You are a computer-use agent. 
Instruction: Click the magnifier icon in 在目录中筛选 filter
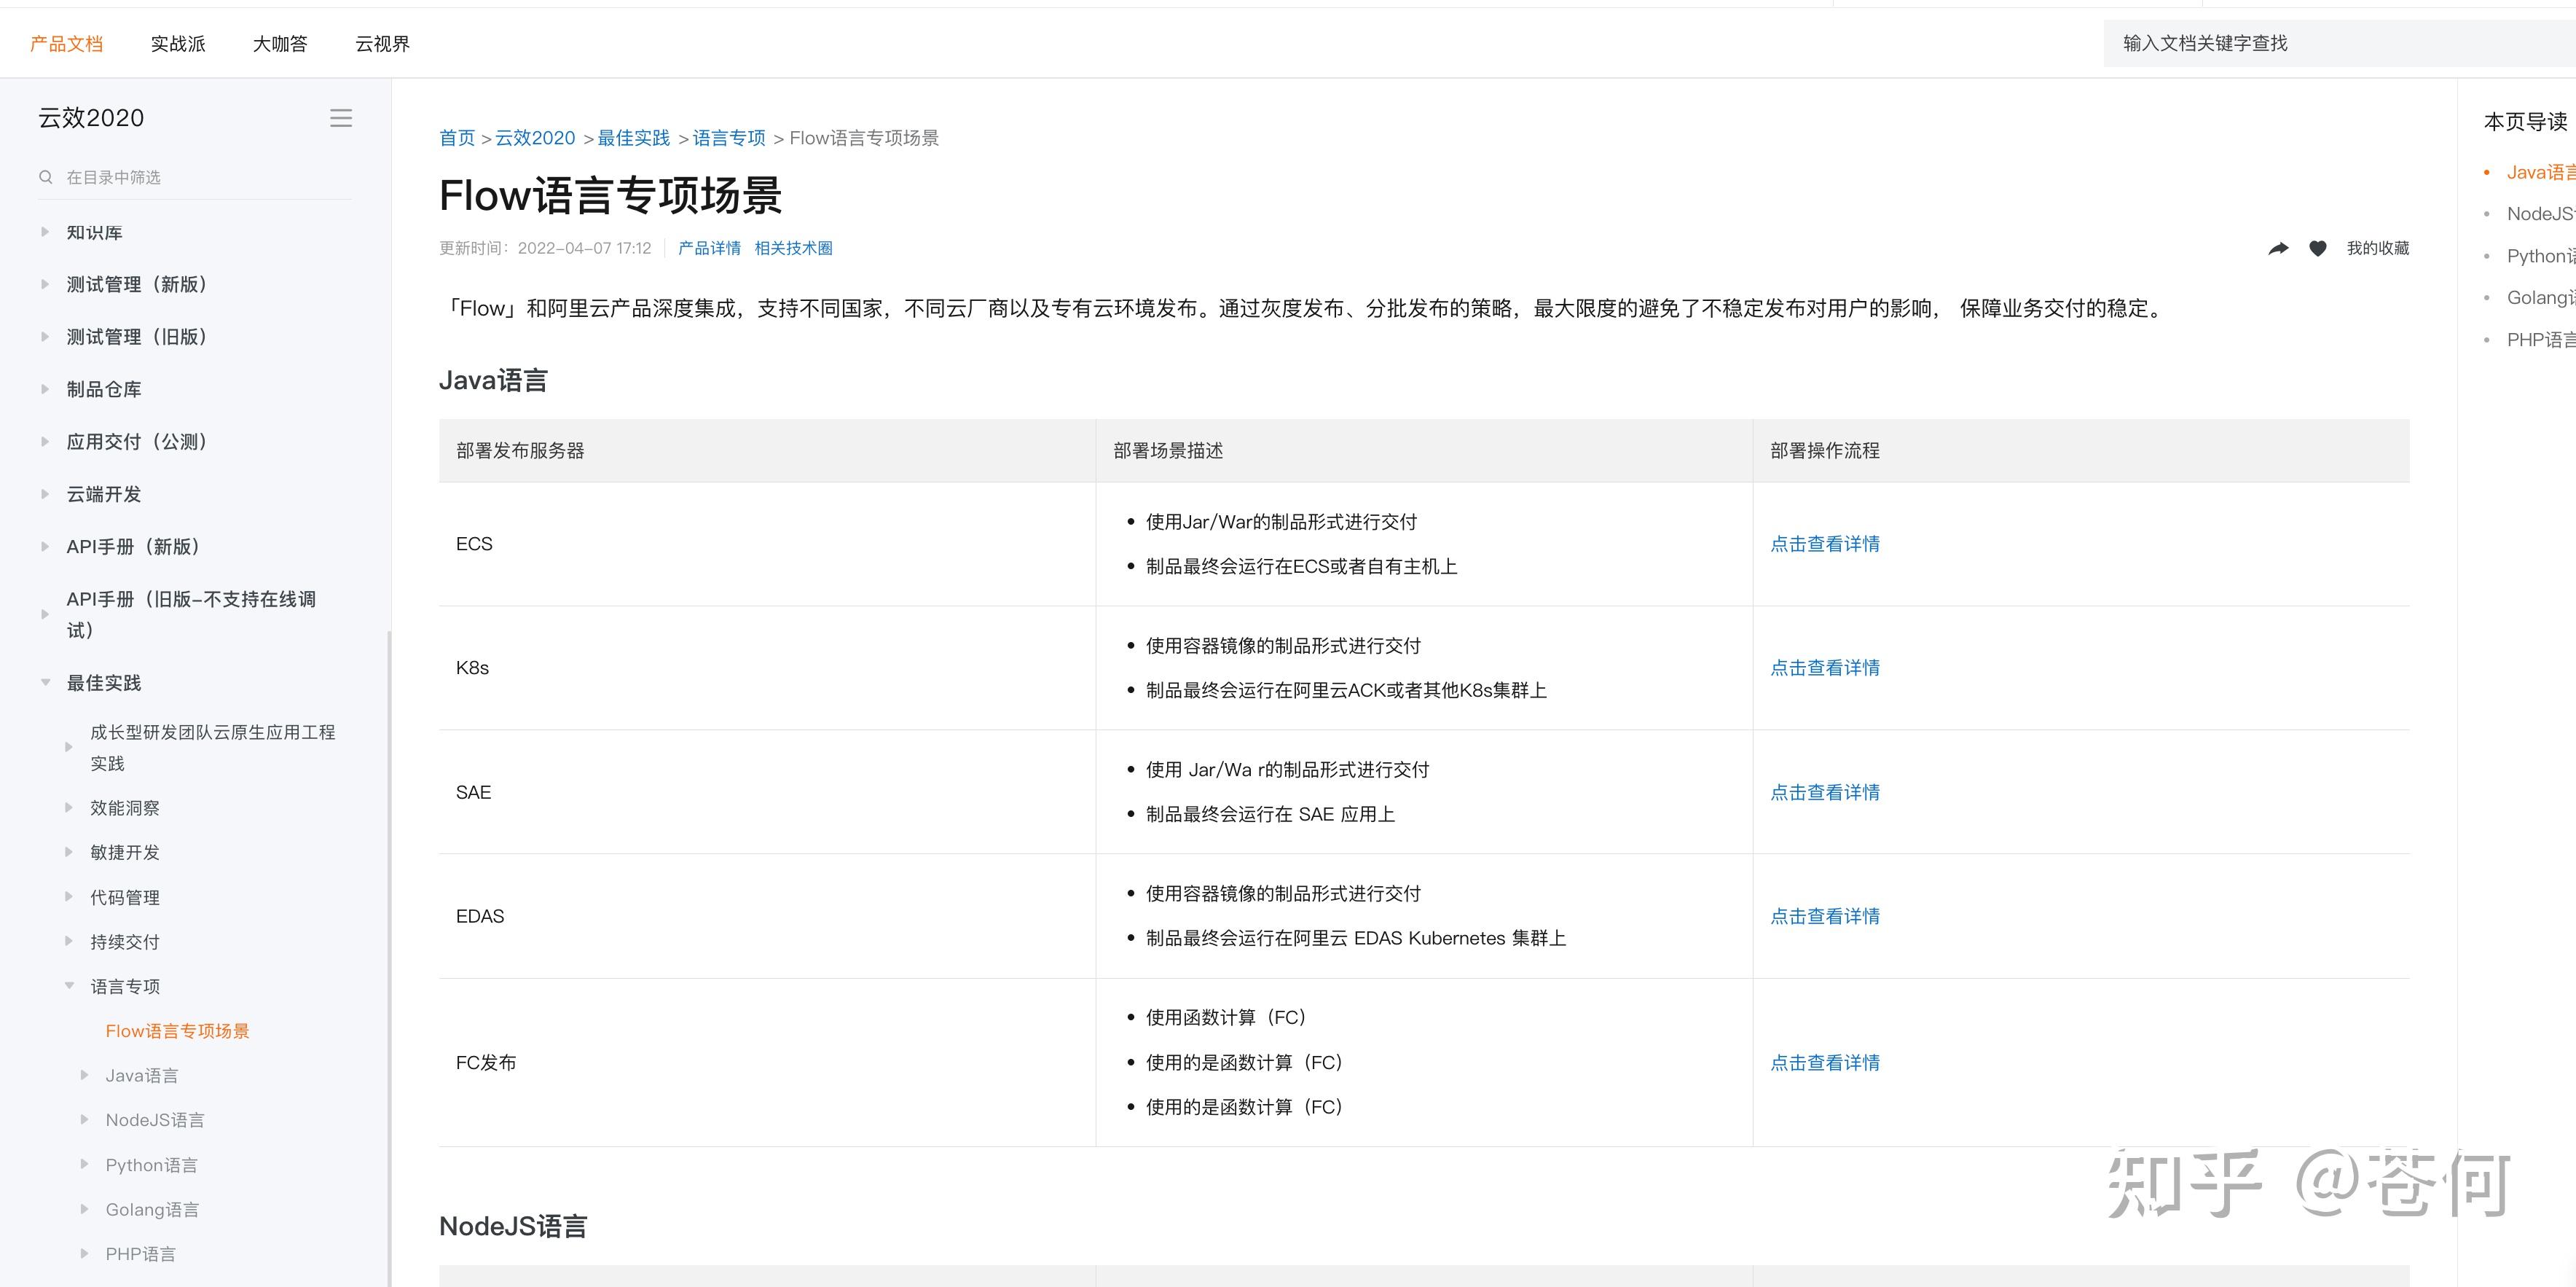point(46,177)
